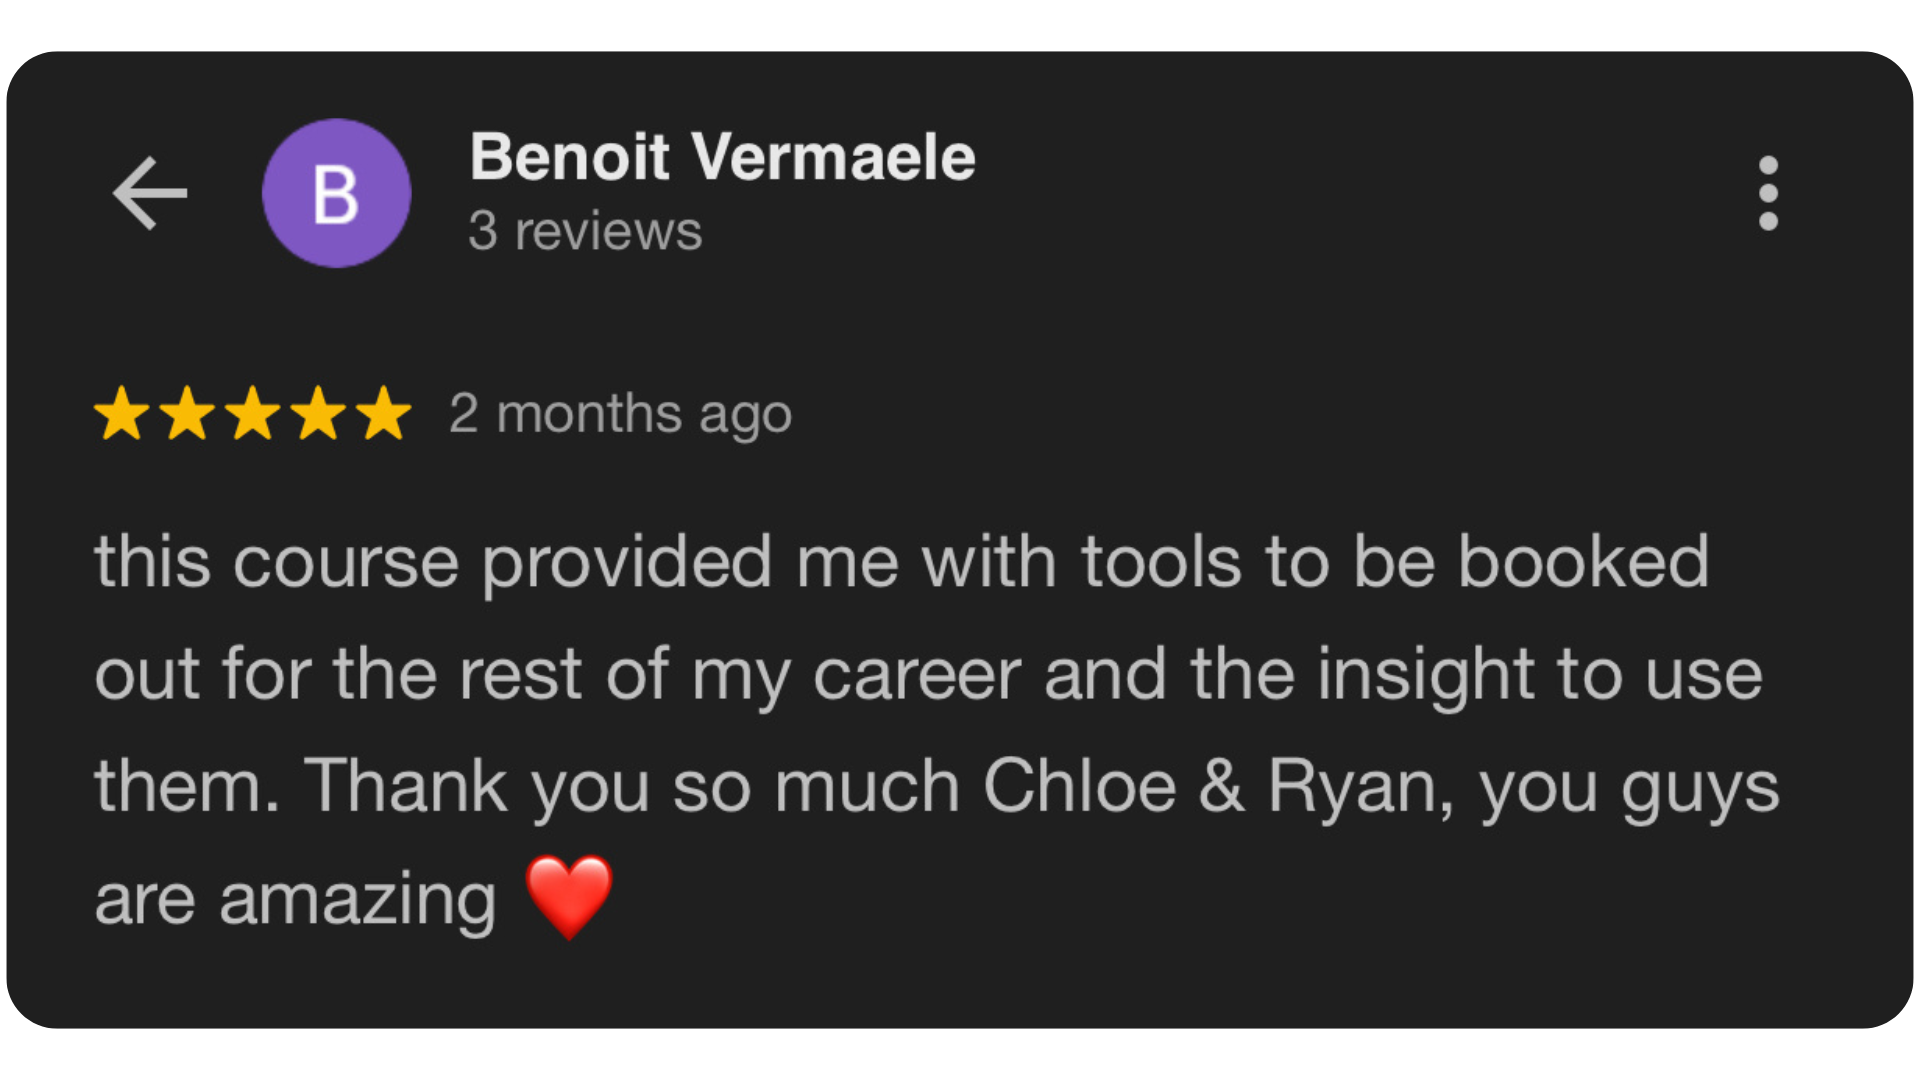This screenshot has width=1920, height=1080.
Task: Click the "2 months ago" timestamp
Action: (620, 414)
